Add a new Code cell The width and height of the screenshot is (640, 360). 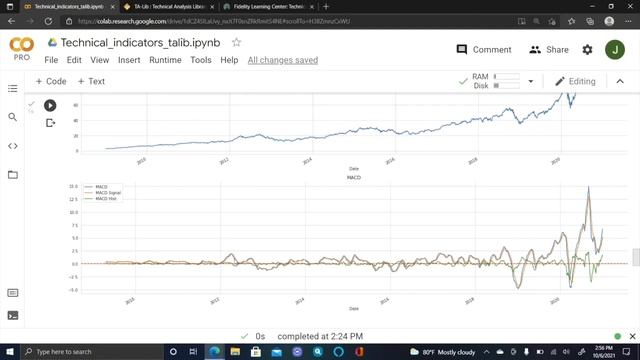coord(51,81)
